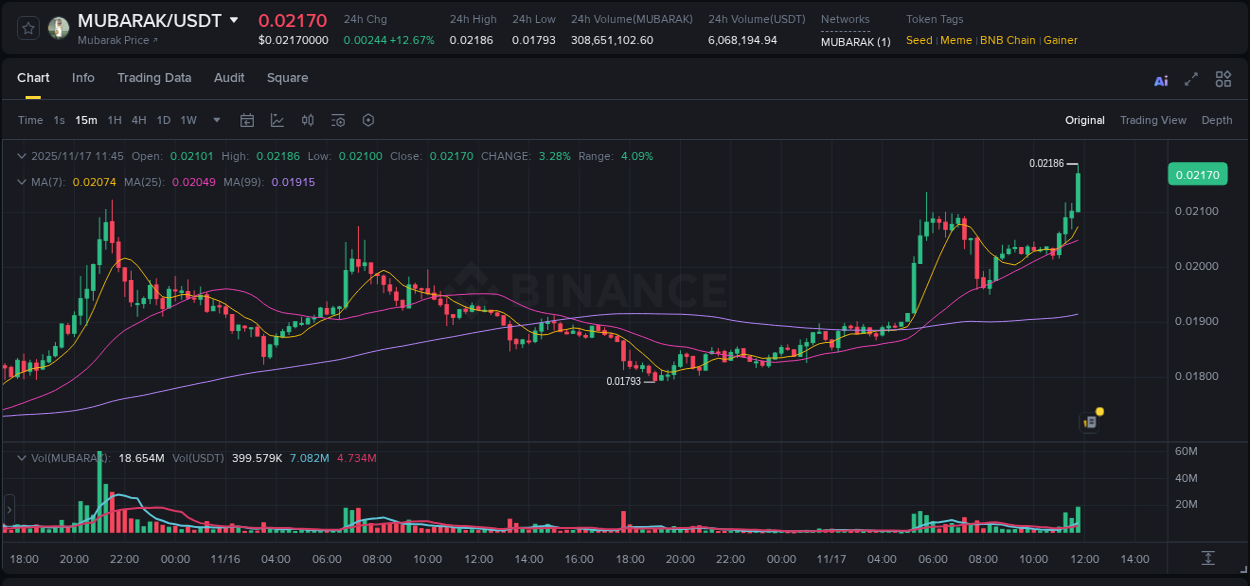Switch to the Trading Data tab
The image size is (1250, 586).
pos(154,78)
